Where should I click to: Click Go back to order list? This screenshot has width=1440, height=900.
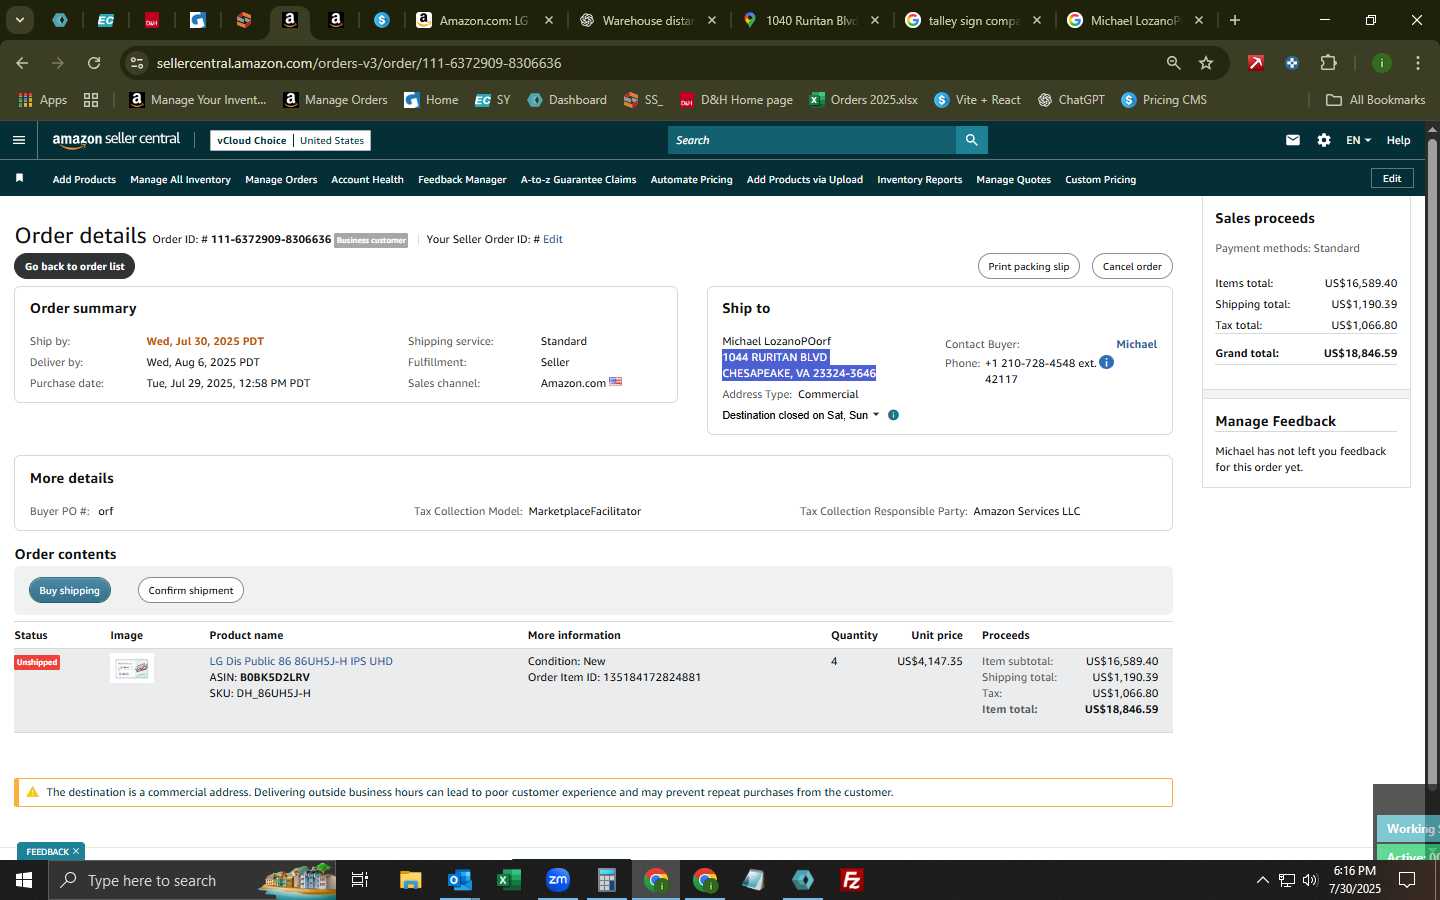[74, 266]
